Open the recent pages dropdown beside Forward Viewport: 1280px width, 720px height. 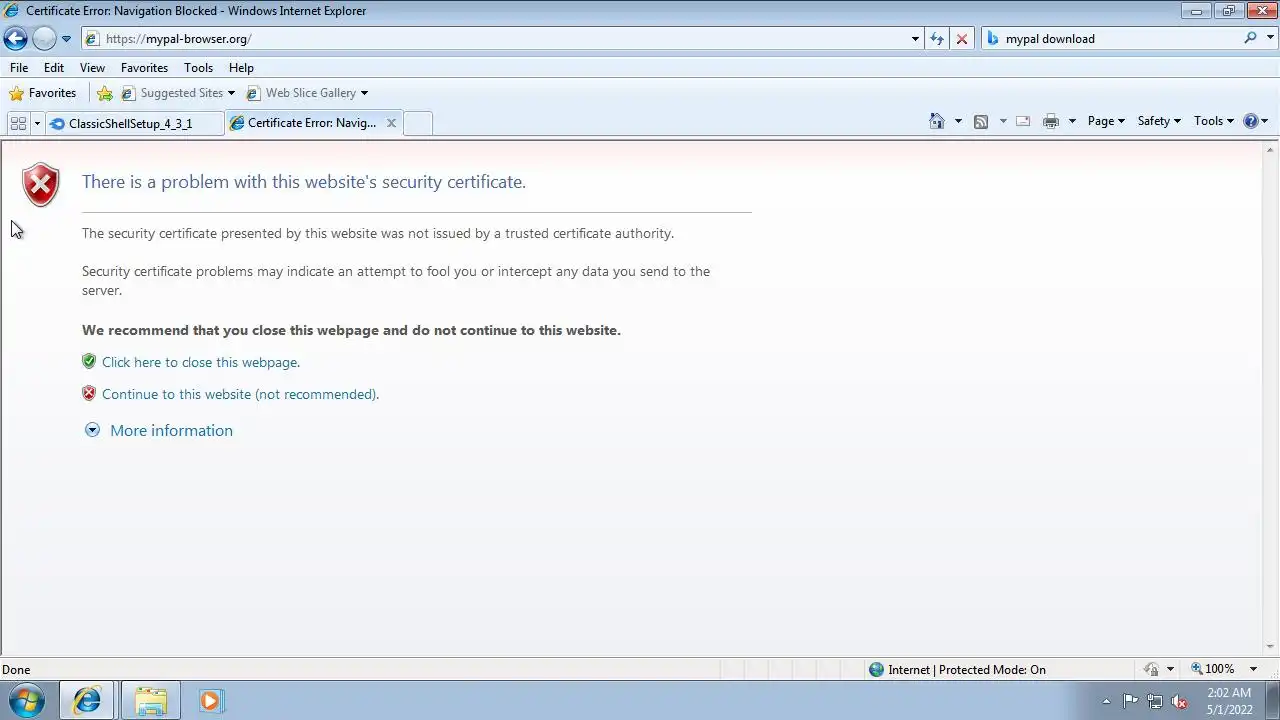[66, 39]
